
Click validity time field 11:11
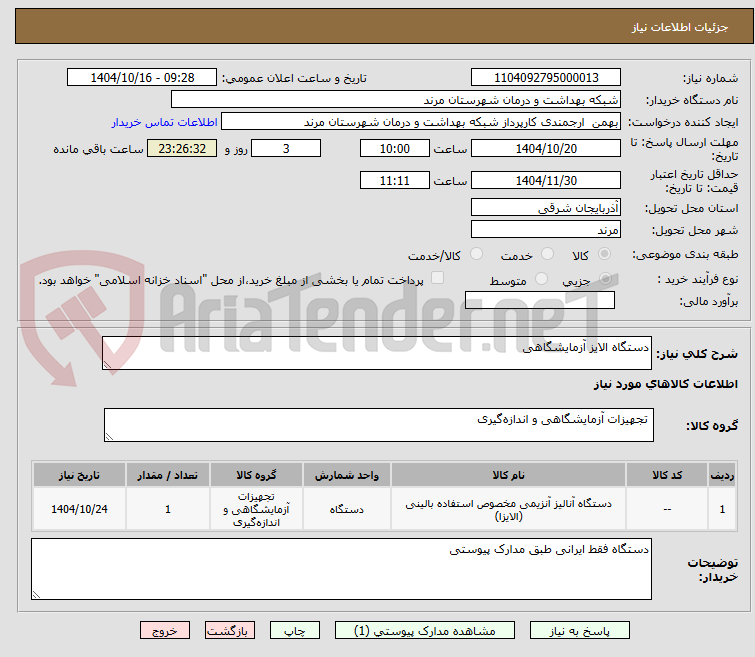tap(395, 181)
